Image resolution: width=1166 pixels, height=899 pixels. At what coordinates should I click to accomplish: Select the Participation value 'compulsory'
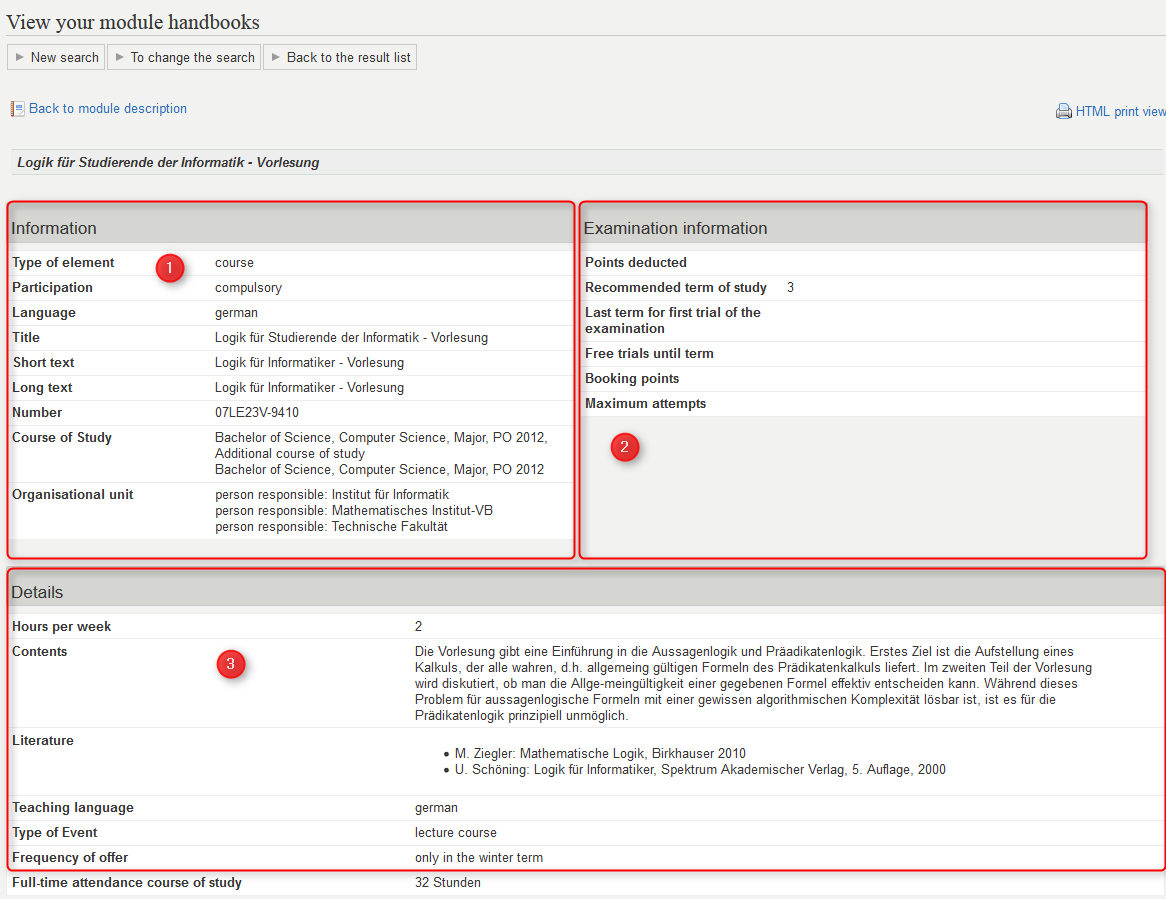tap(248, 288)
